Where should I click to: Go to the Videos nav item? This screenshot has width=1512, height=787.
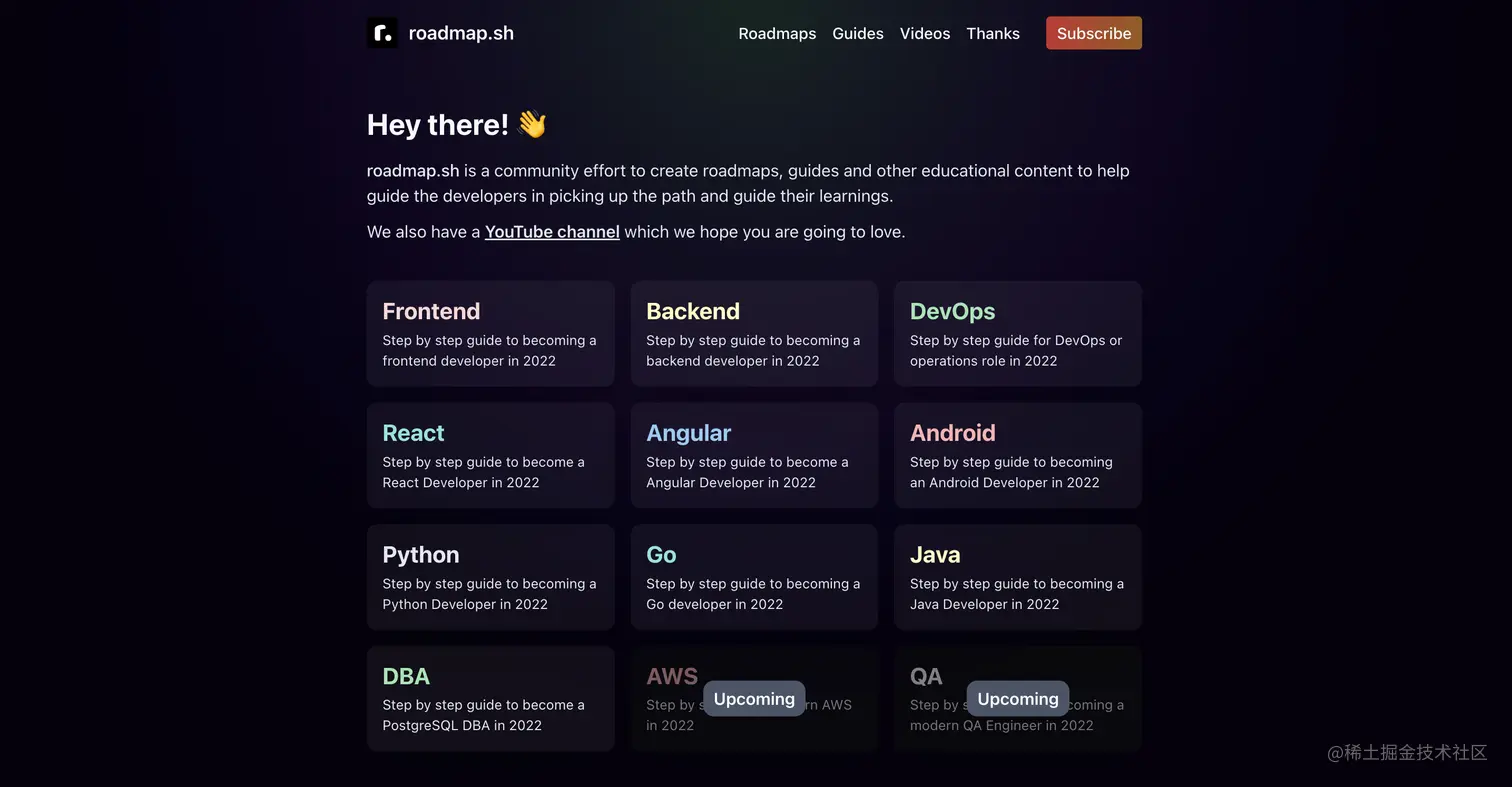[925, 33]
